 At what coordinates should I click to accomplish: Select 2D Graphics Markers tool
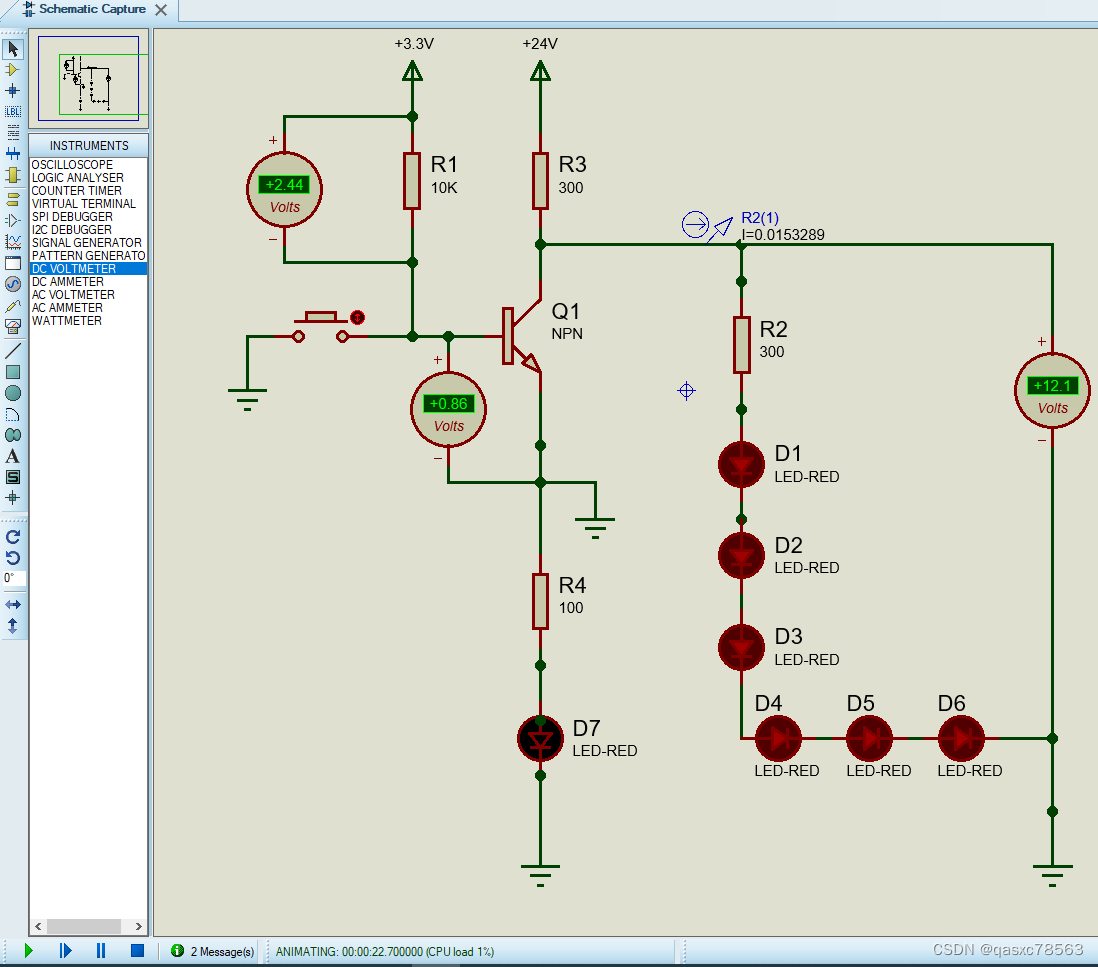(x=13, y=498)
